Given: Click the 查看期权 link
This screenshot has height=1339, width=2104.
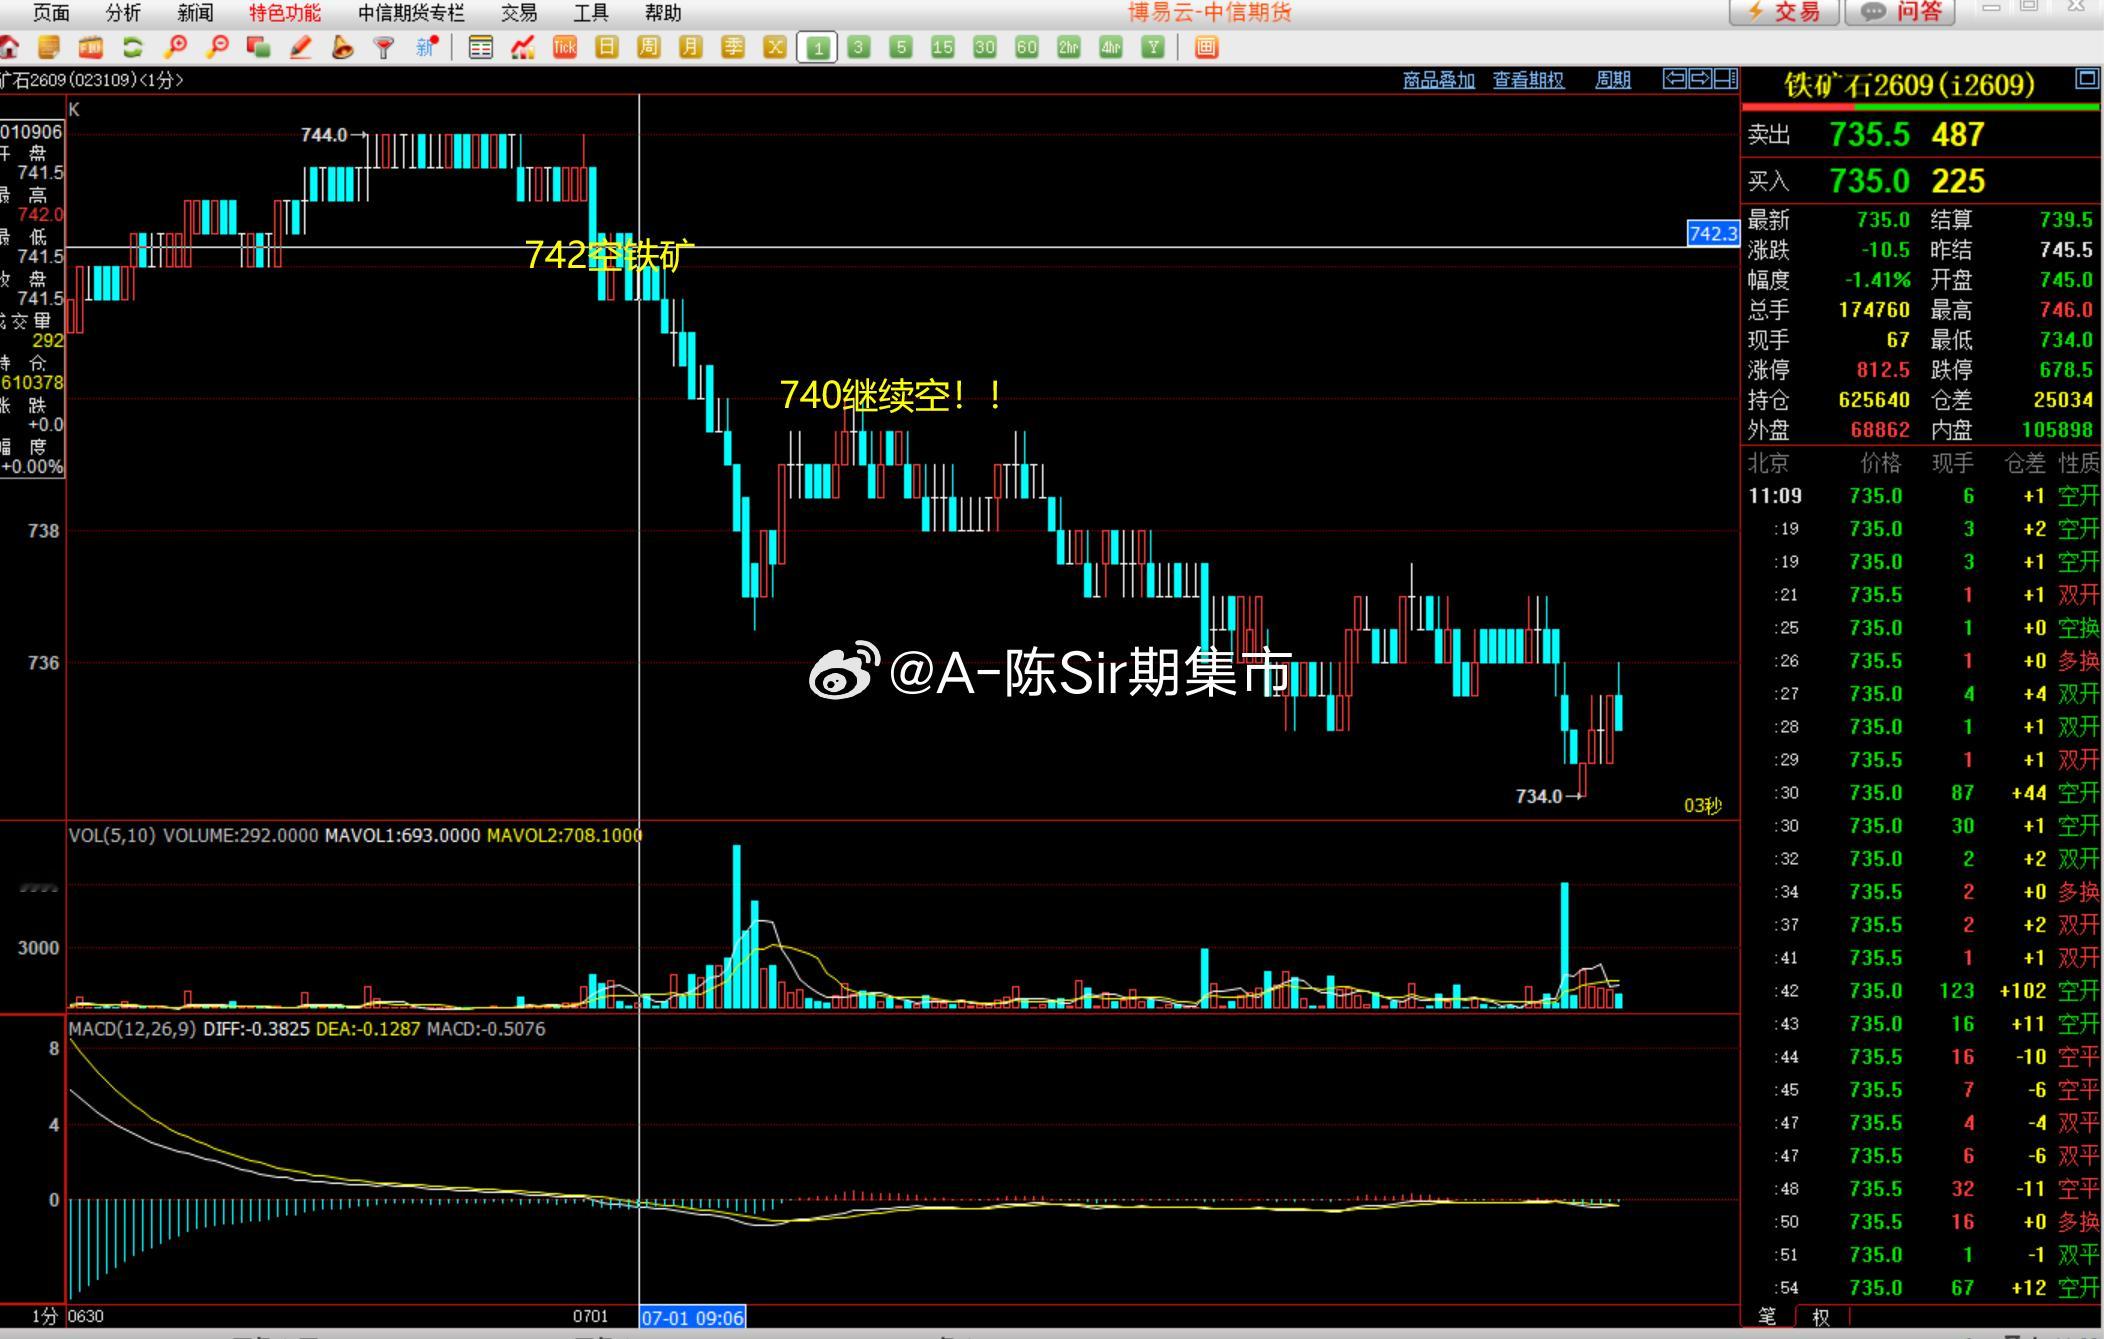Looking at the screenshot, I should (1528, 80).
